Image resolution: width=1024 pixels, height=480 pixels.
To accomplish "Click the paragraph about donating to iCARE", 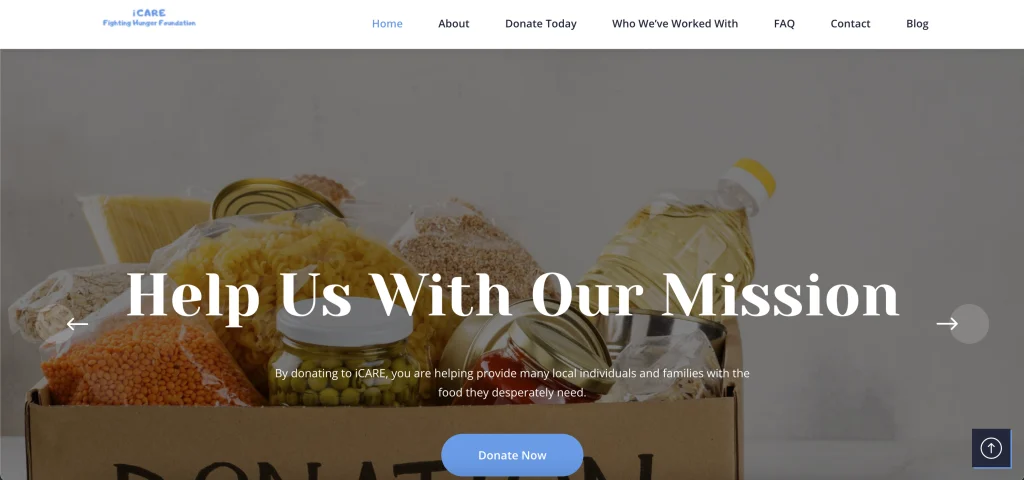I will [512, 383].
